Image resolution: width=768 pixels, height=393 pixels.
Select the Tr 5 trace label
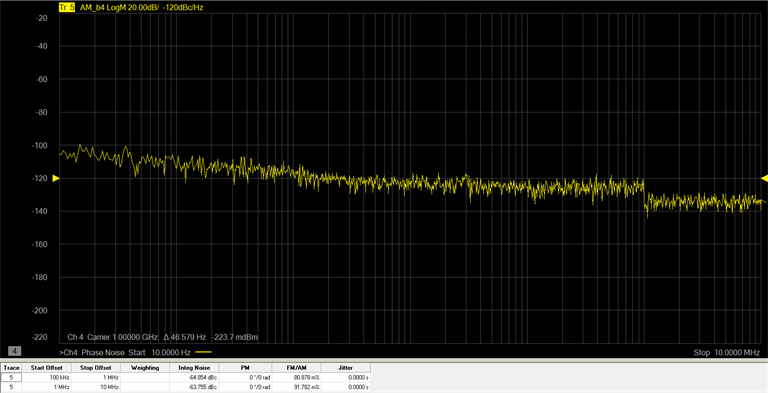click(67, 8)
